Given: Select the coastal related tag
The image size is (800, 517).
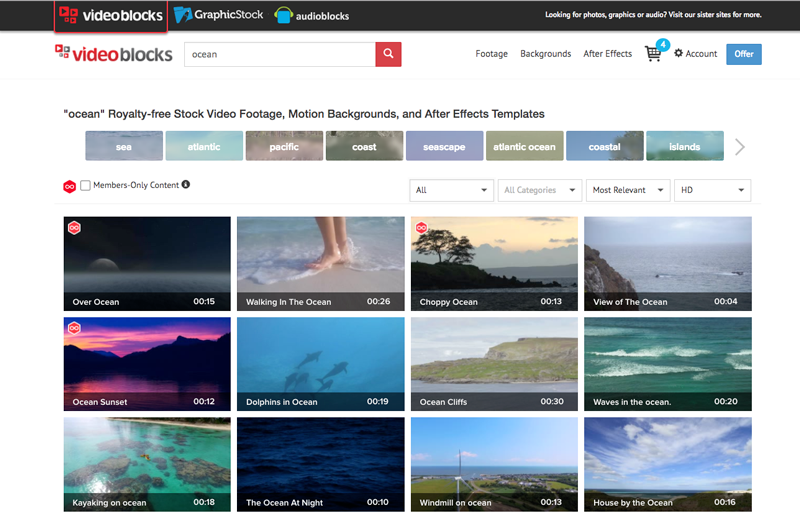Looking at the screenshot, I should click(605, 146).
